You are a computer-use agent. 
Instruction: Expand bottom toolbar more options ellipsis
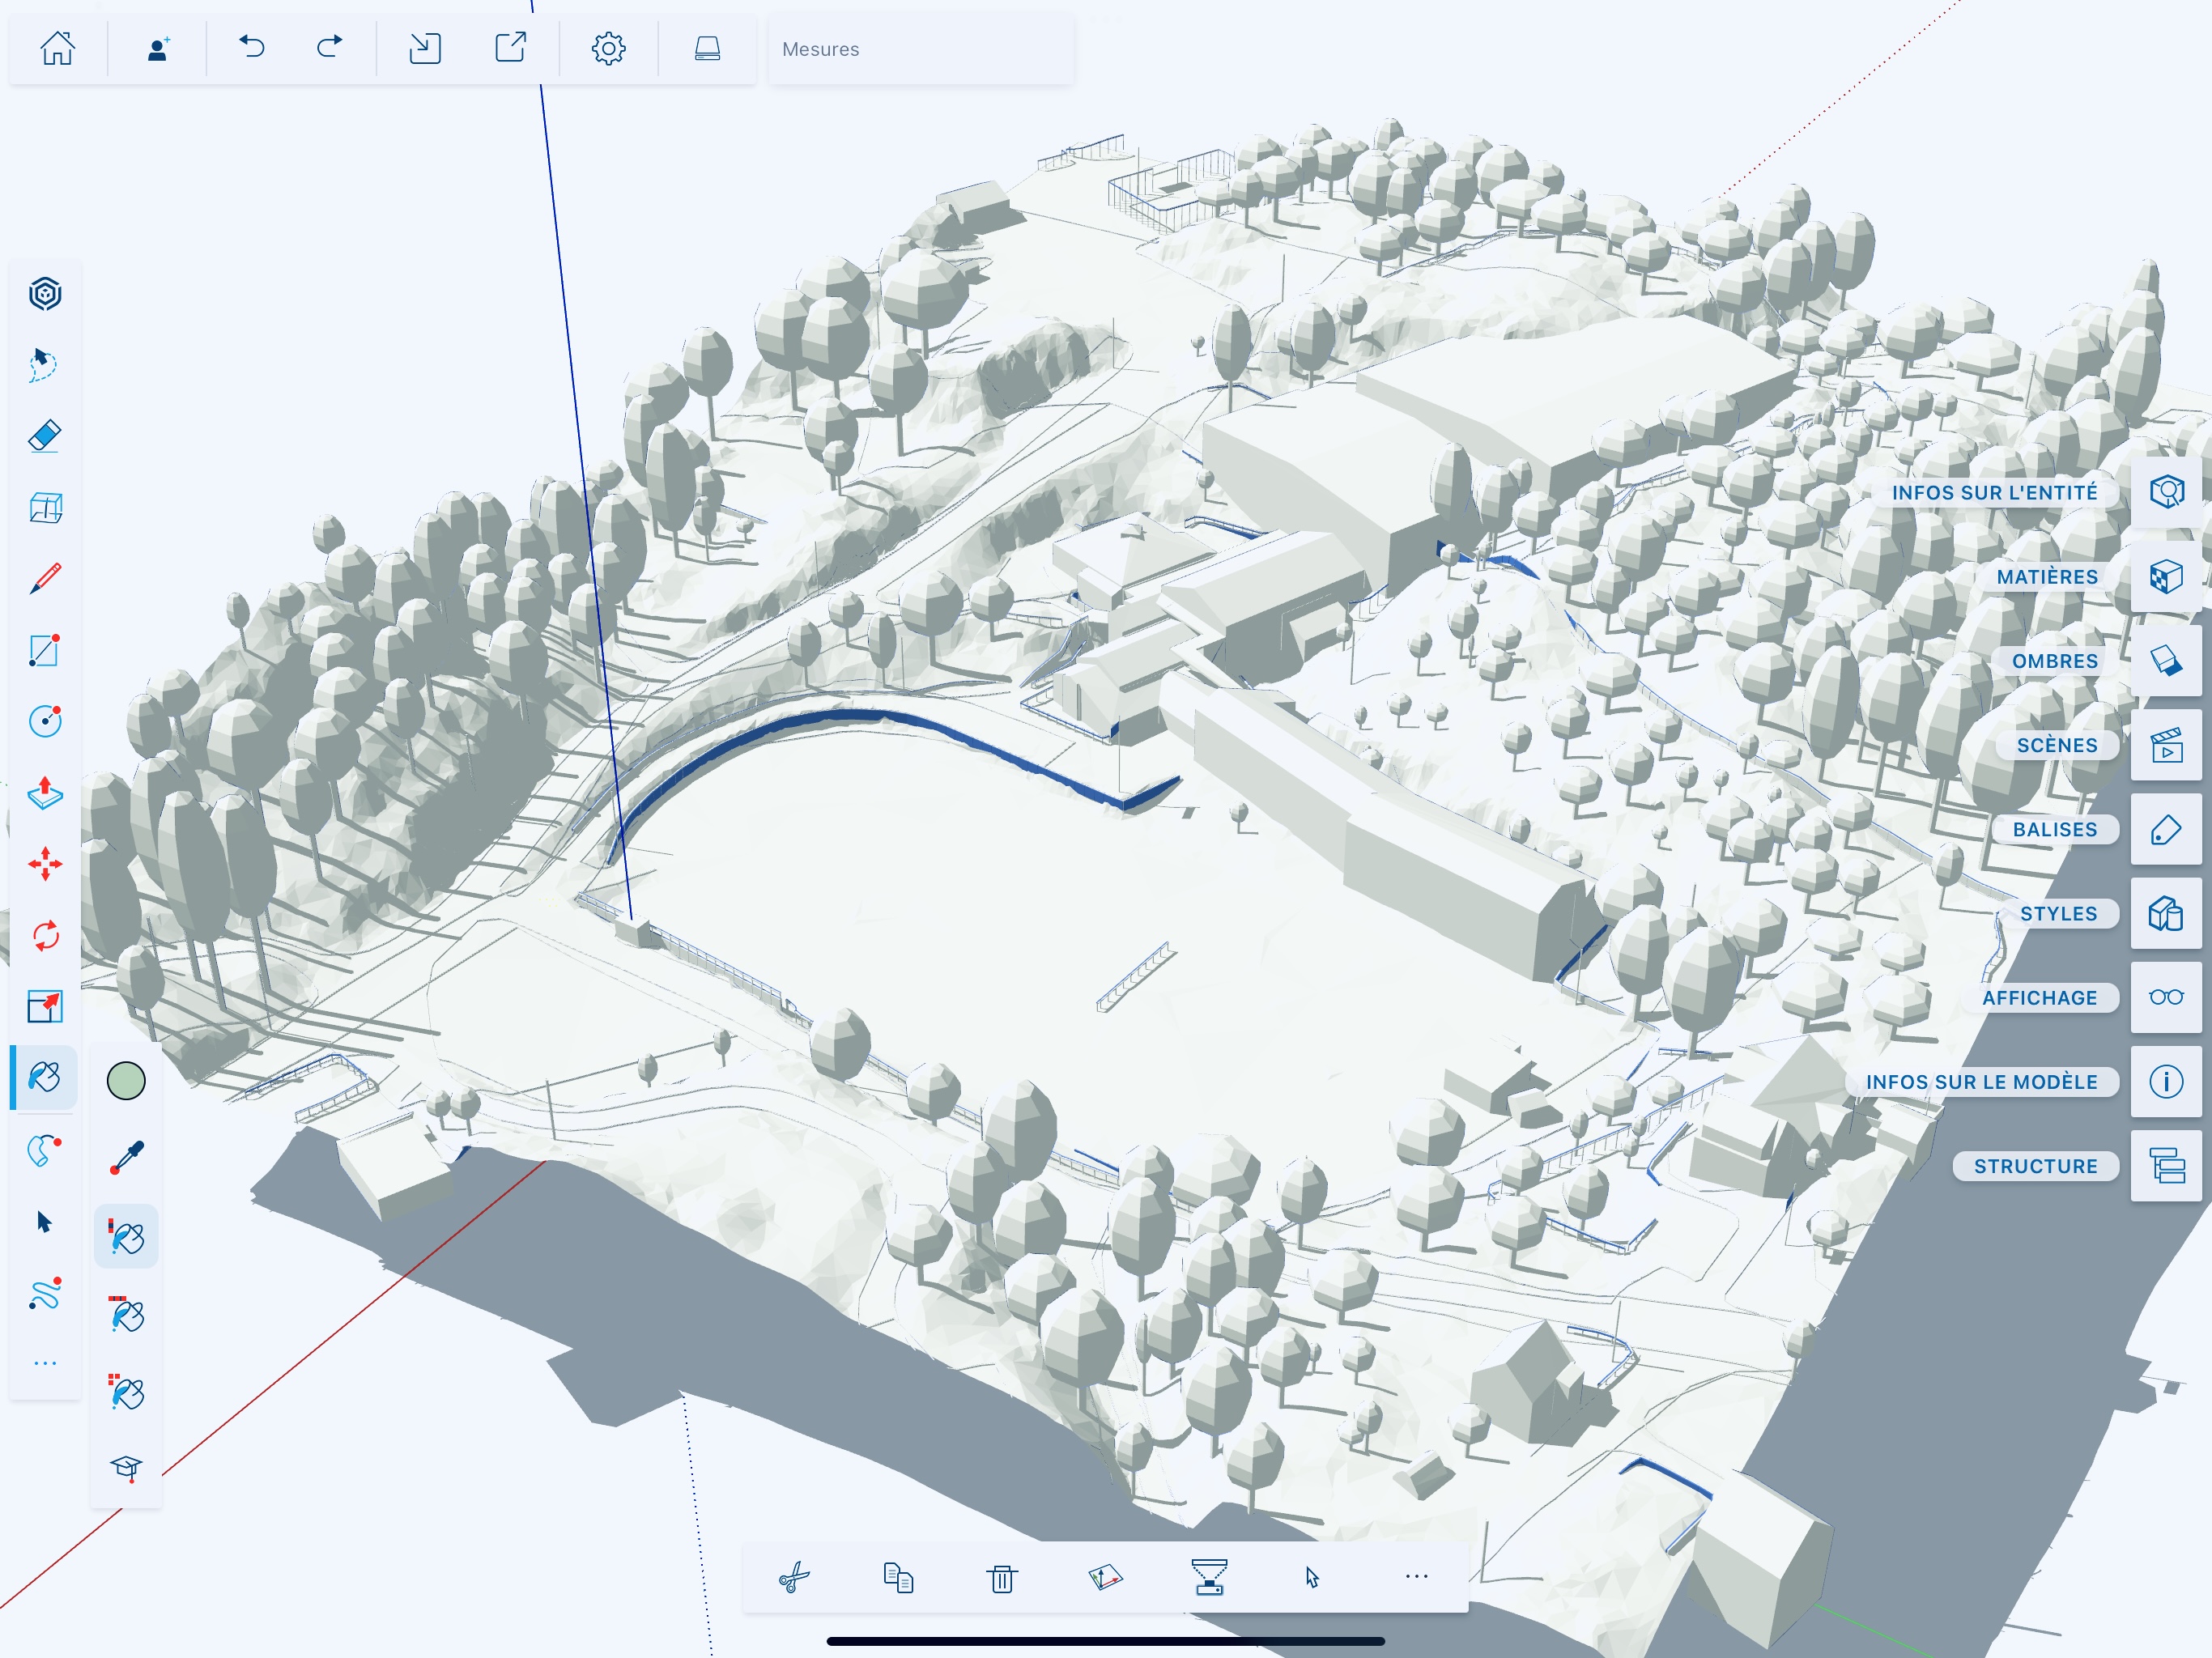(x=1416, y=1576)
